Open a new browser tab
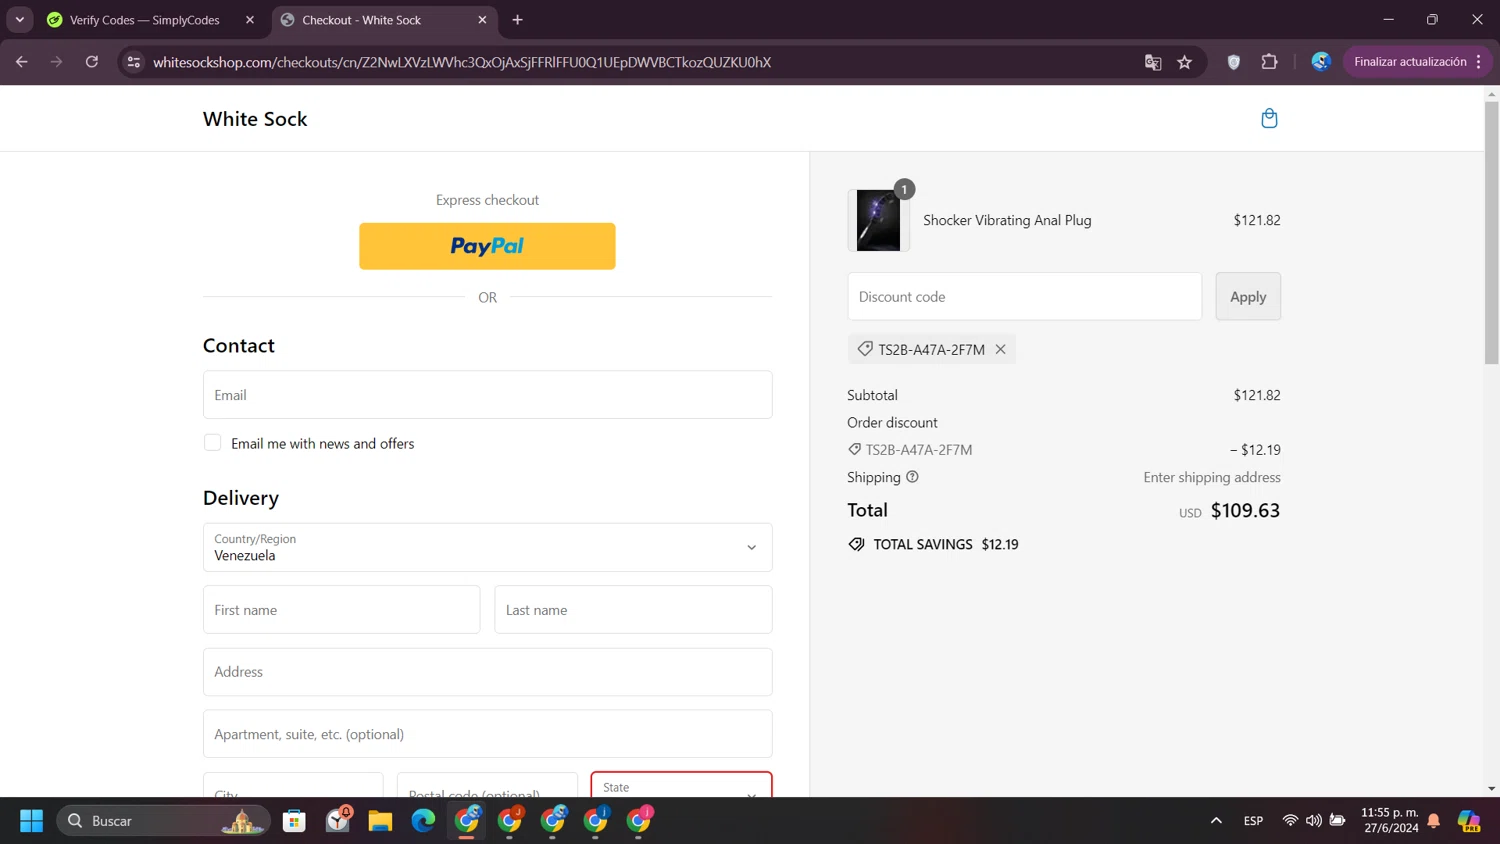 (x=517, y=20)
